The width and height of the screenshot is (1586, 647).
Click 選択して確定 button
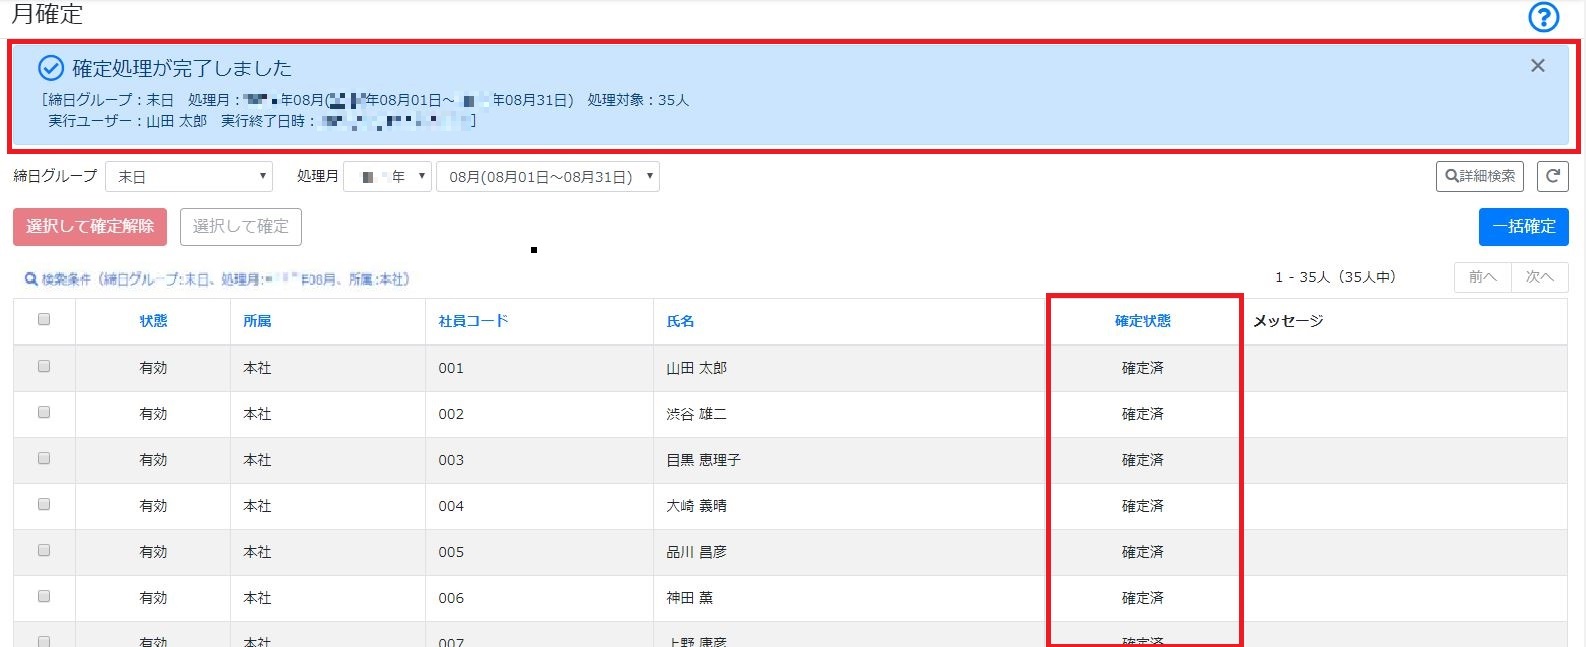click(x=241, y=227)
